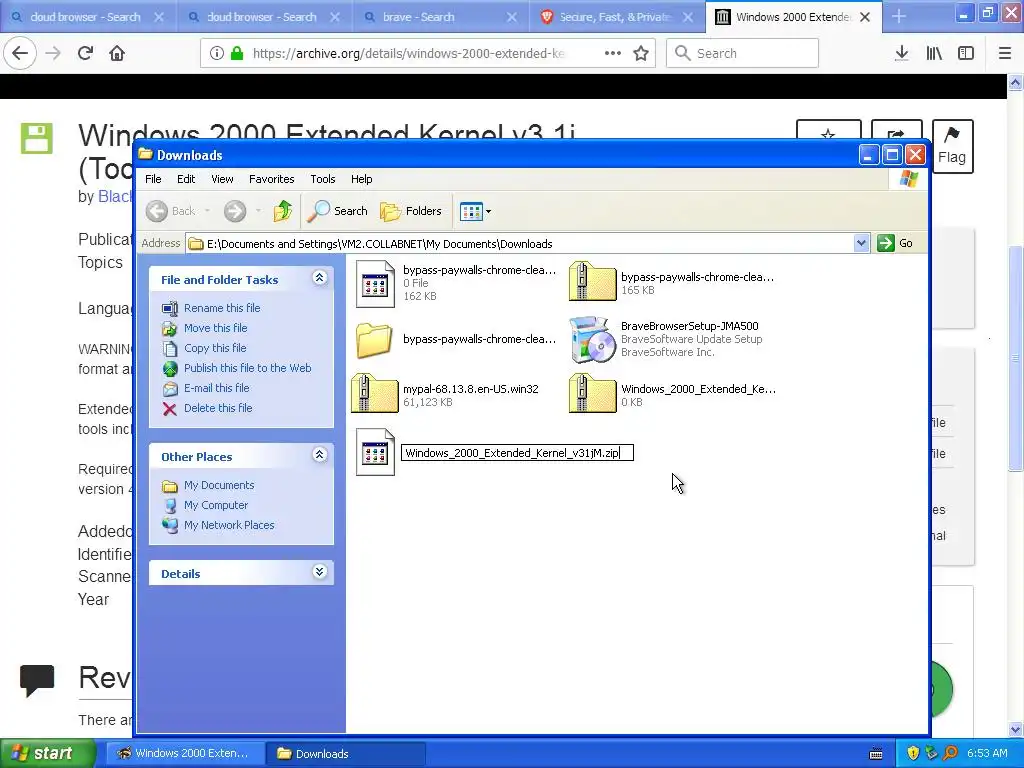Open the Firefox Downloads arrow icon
The width and height of the screenshot is (1024, 768).
point(902,53)
